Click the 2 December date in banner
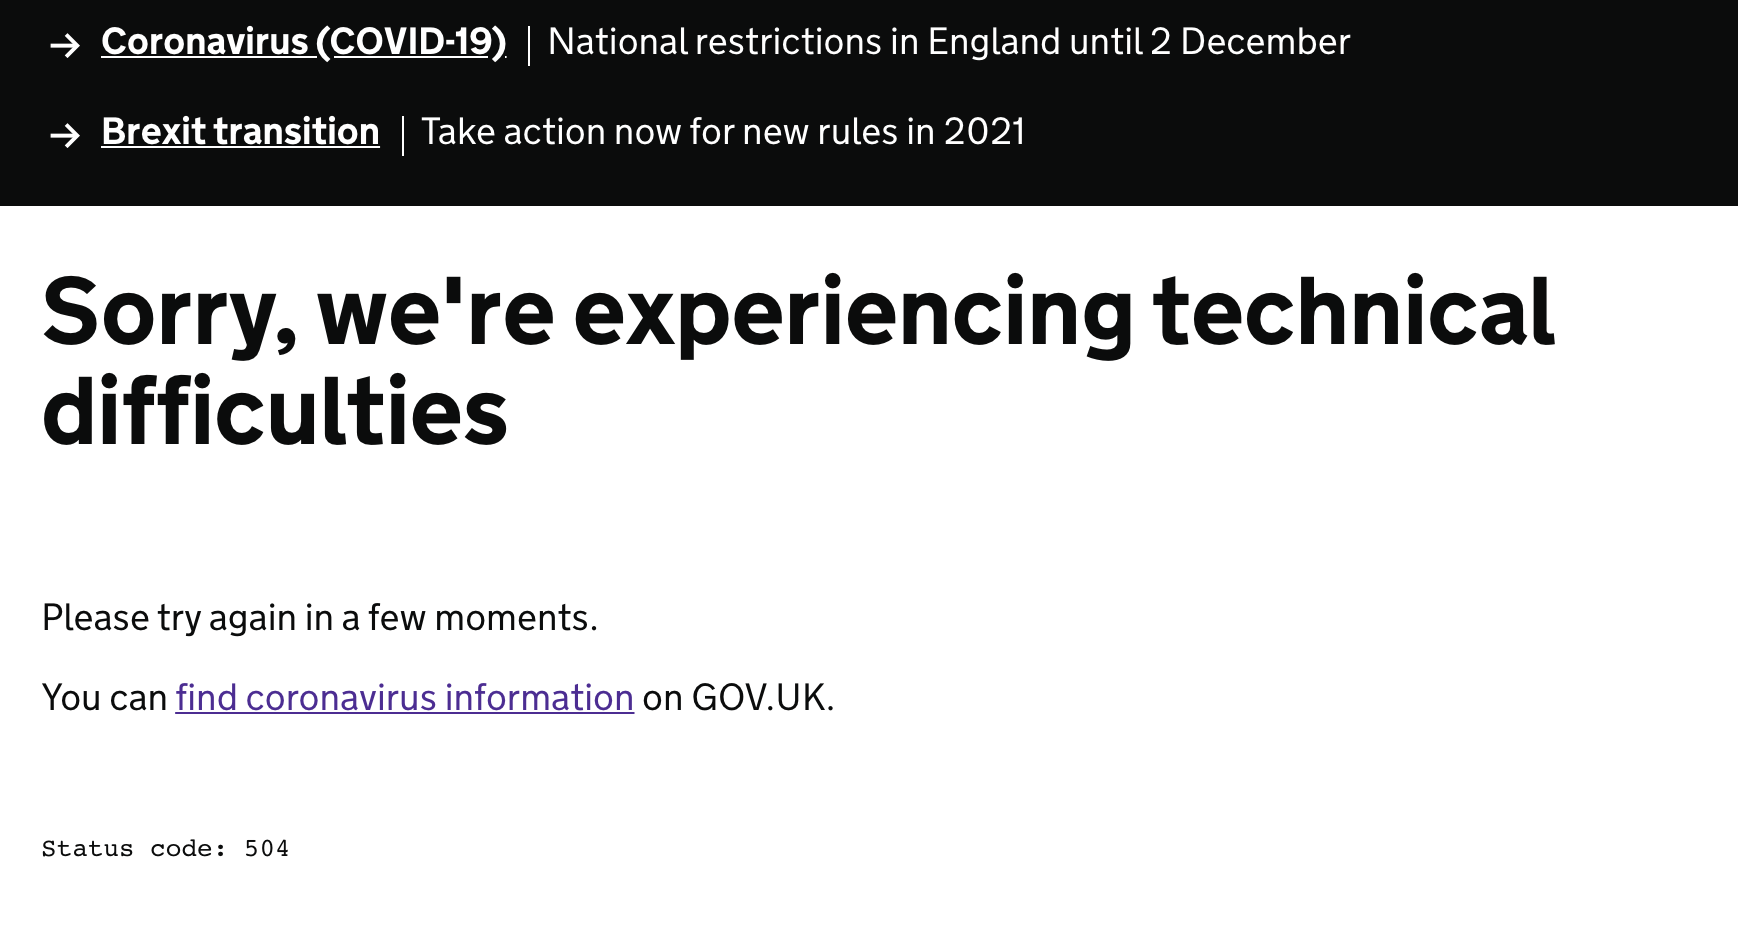The height and width of the screenshot is (942, 1738). (1250, 42)
